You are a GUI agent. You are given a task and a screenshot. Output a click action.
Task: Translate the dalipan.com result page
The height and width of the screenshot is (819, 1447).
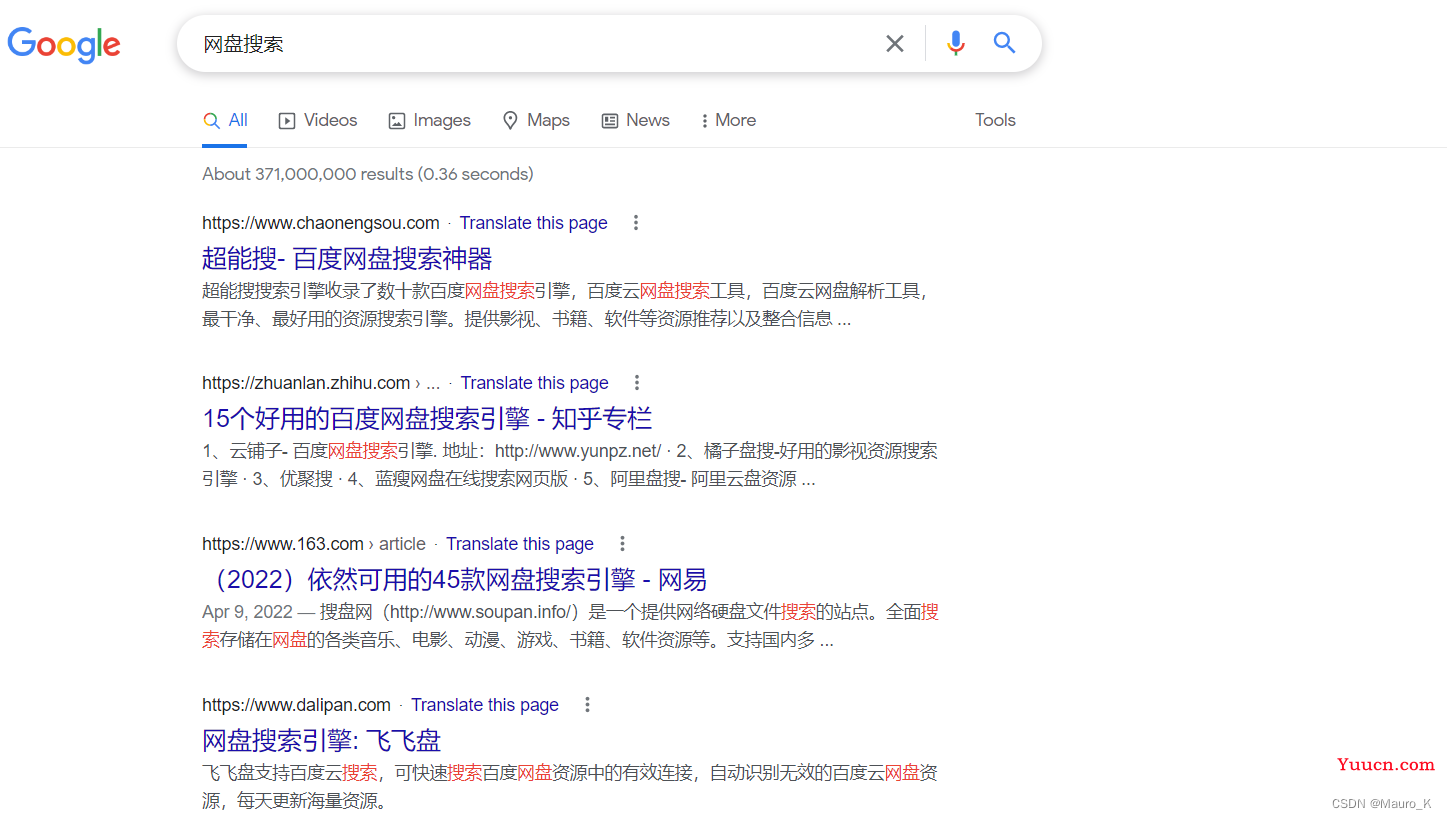485,705
